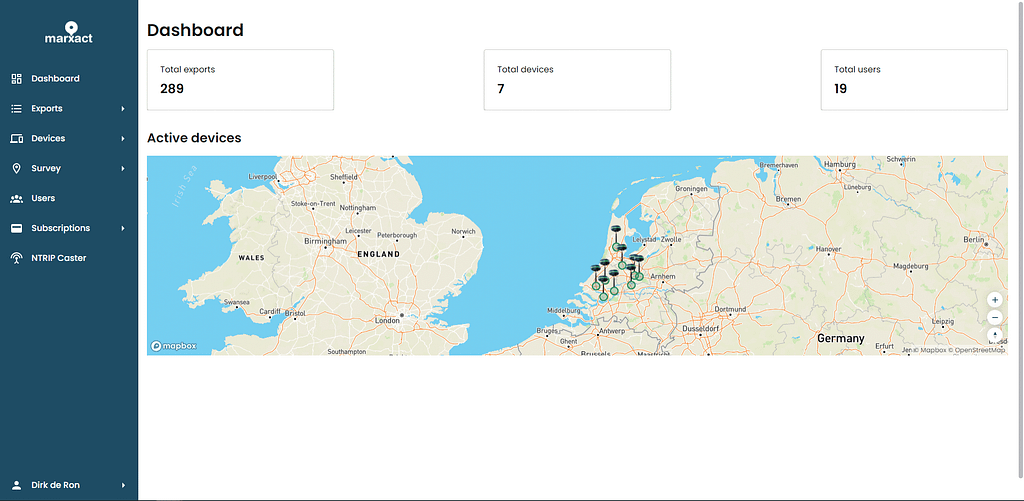Expand the Exports submenu arrow
The height and width of the screenshot is (501, 1024).
coord(123,108)
